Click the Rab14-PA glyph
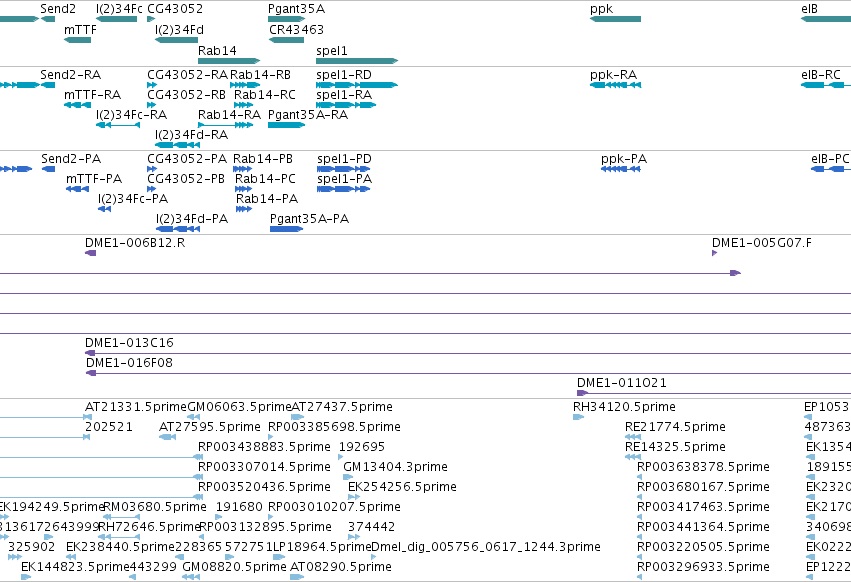This screenshot has width=851, height=582. [x=244, y=209]
